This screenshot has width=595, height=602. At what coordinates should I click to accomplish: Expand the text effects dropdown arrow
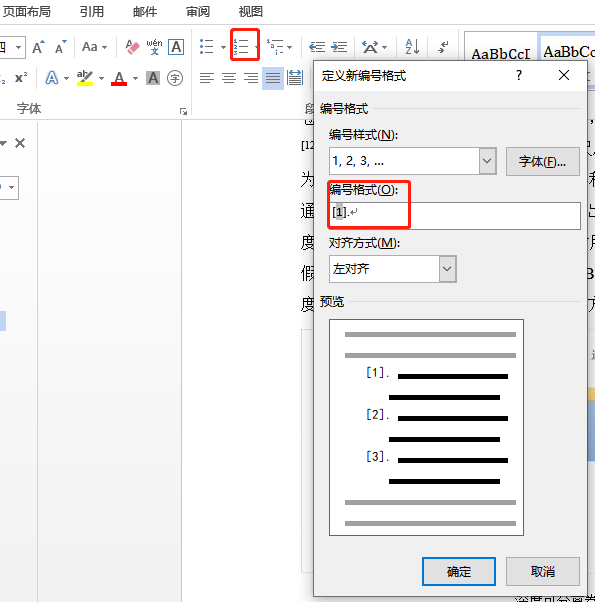(66, 78)
